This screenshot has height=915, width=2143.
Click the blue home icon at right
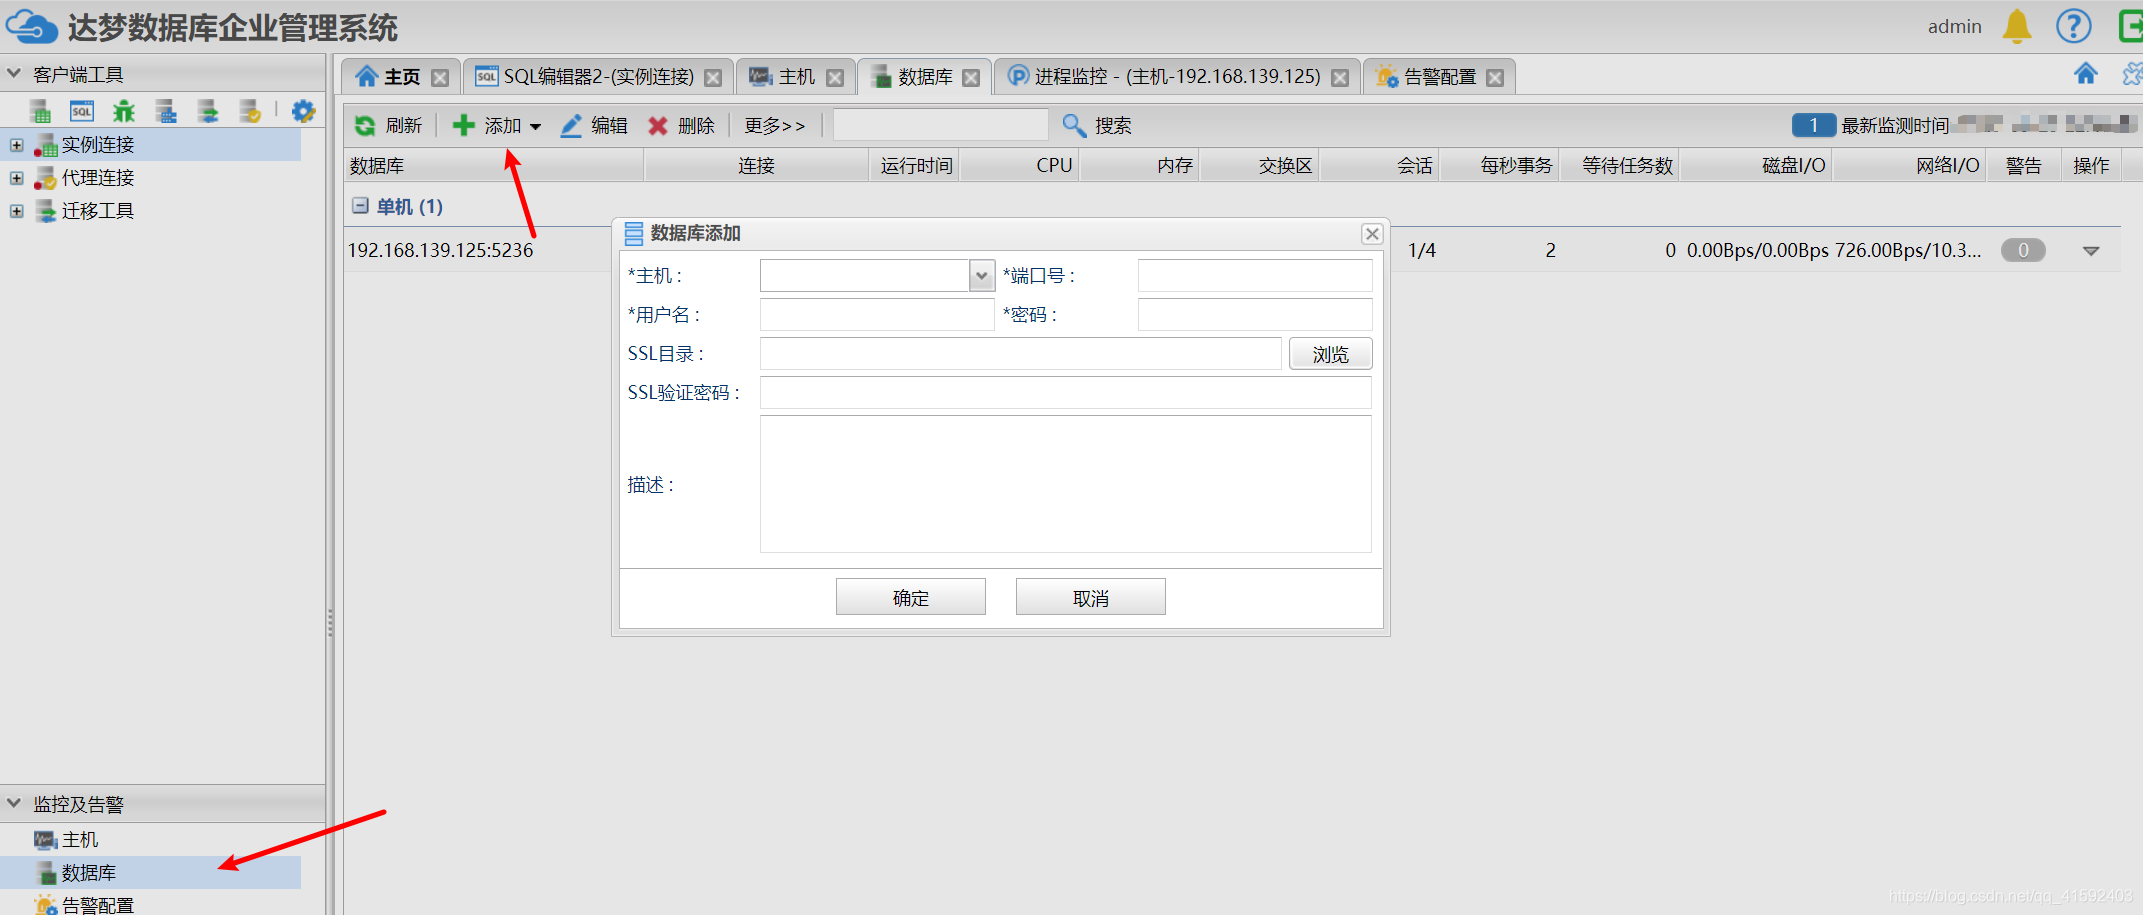pos(2085,74)
